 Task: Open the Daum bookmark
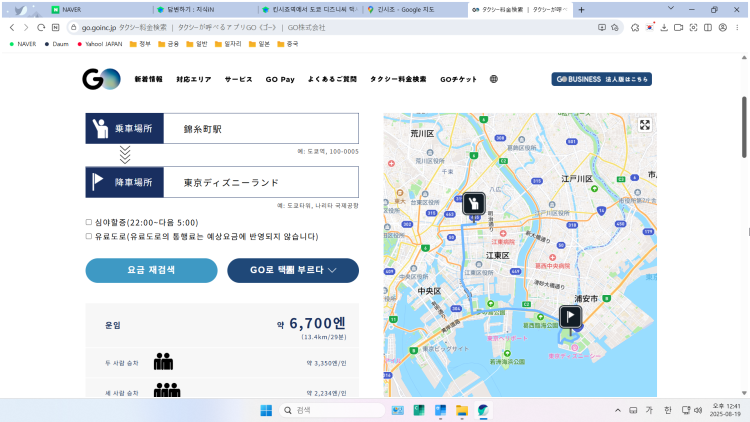[x=56, y=44]
